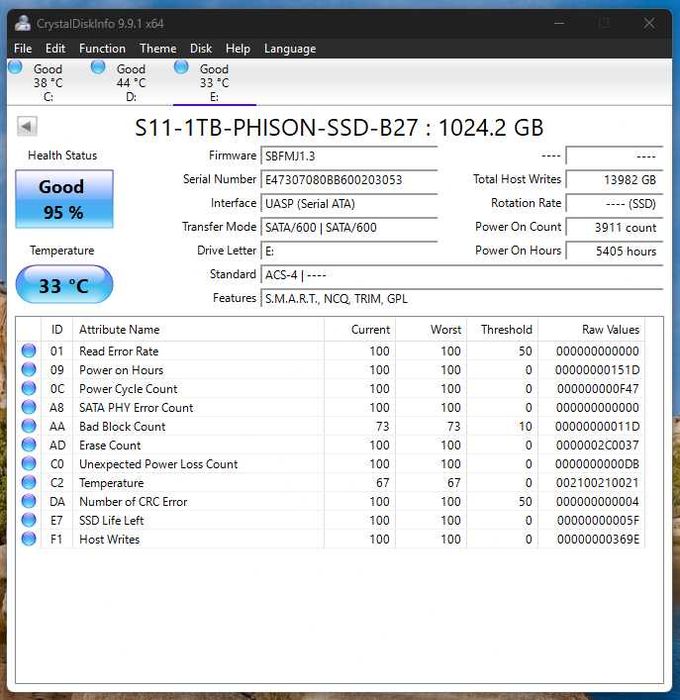Open the Help menu
Image resolution: width=680 pixels, height=700 pixels.
click(x=238, y=48)
